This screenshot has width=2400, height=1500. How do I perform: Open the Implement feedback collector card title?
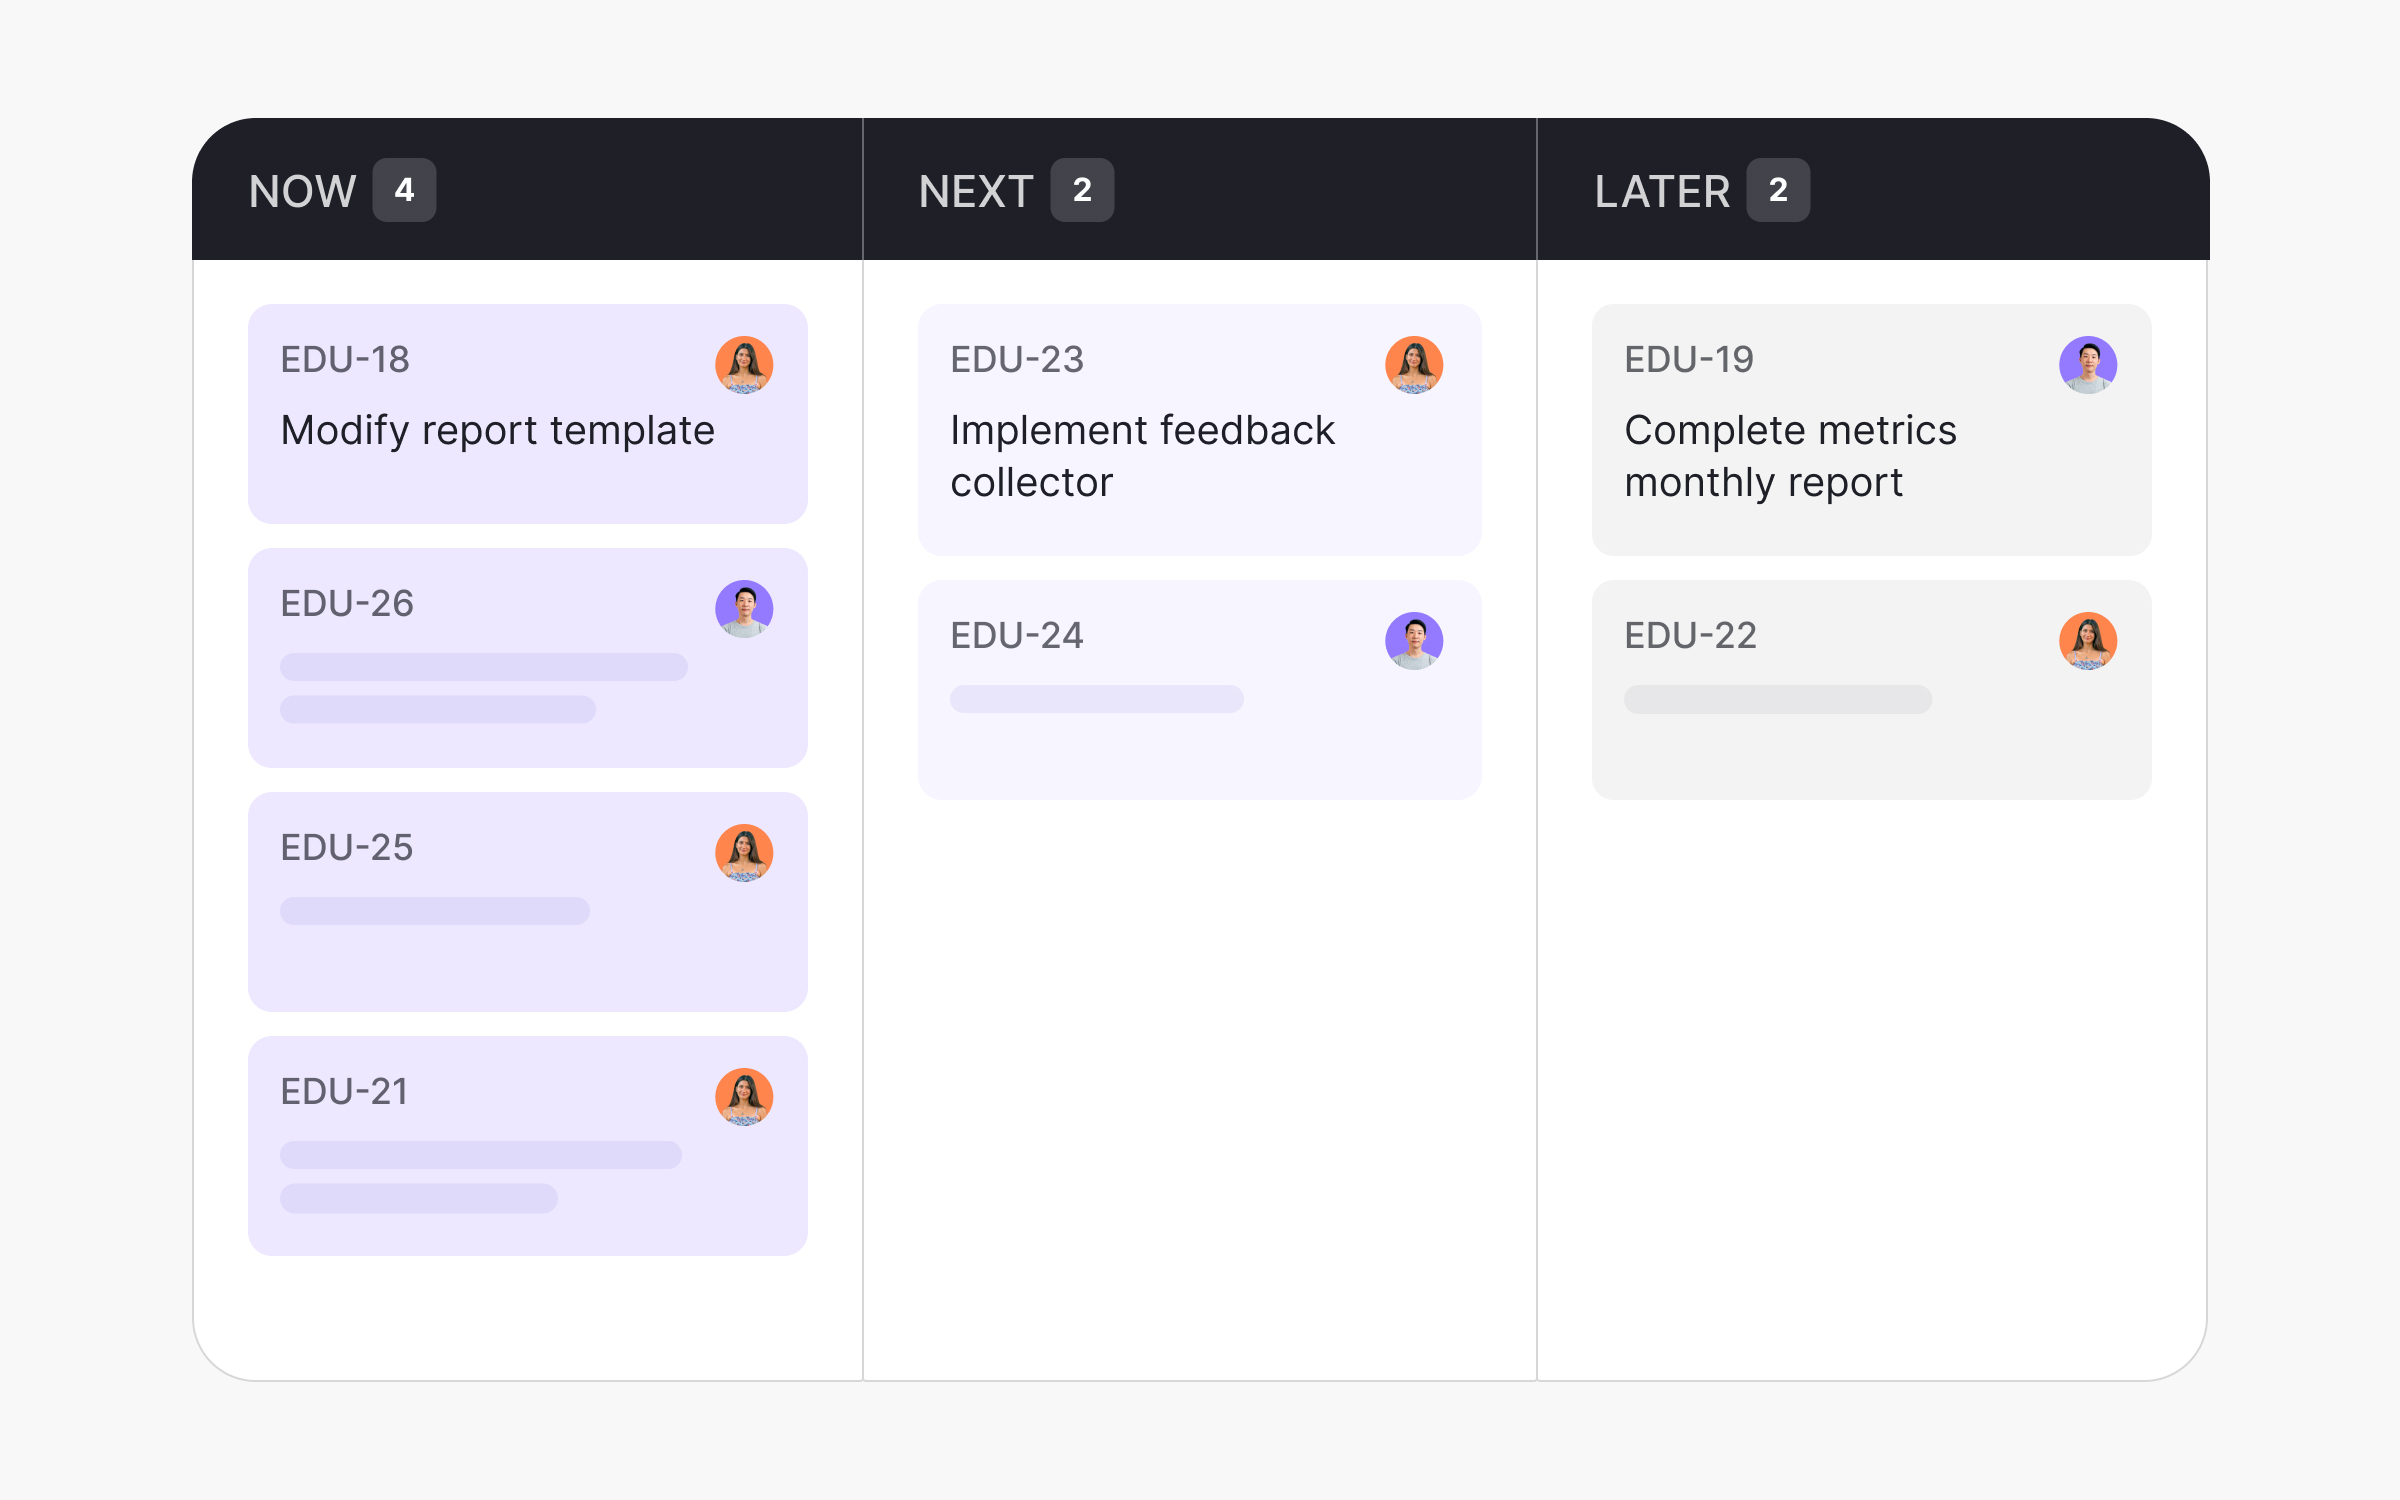(1142, 456)
